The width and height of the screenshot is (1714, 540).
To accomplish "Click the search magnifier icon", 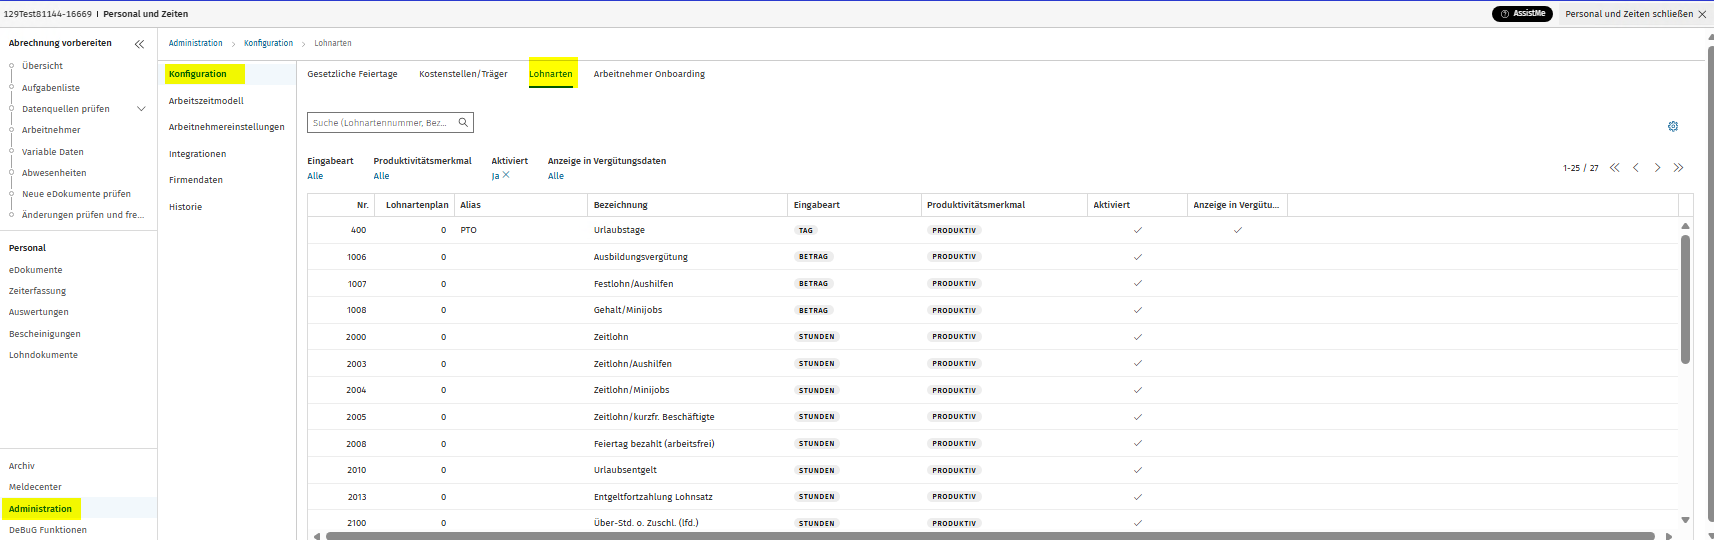I will (463, 122).
